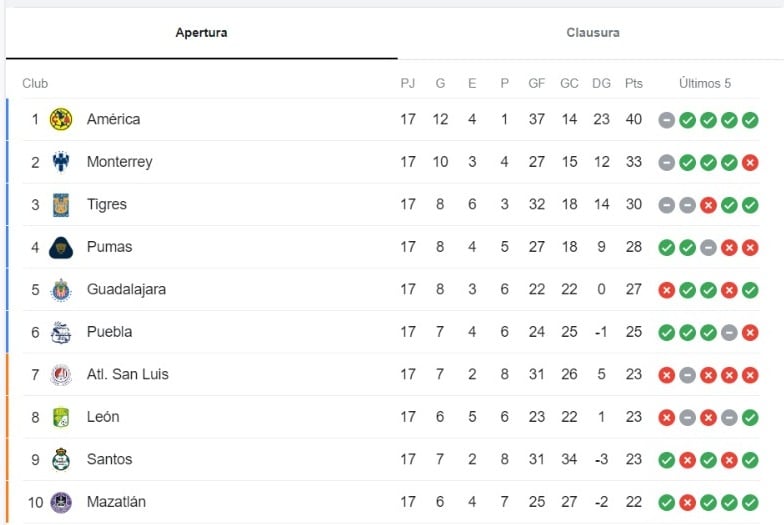Click the Tigres club logo
Image resolution: width=784 pixels, height=525 pixels.
pos(61,204)
